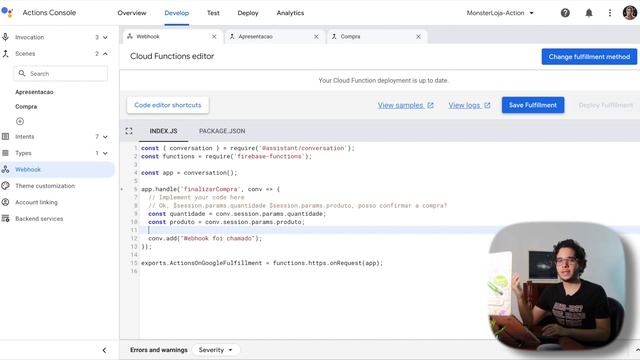Screen dimensions: 640x360
Task: Click the magnifier icon in Search box
Action: pos(22,73)
